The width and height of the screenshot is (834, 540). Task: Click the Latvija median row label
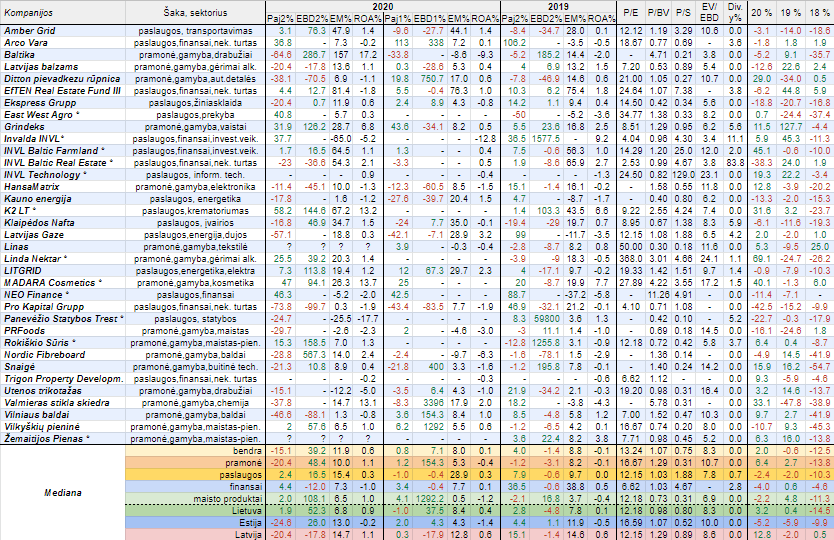pos(249,535)
